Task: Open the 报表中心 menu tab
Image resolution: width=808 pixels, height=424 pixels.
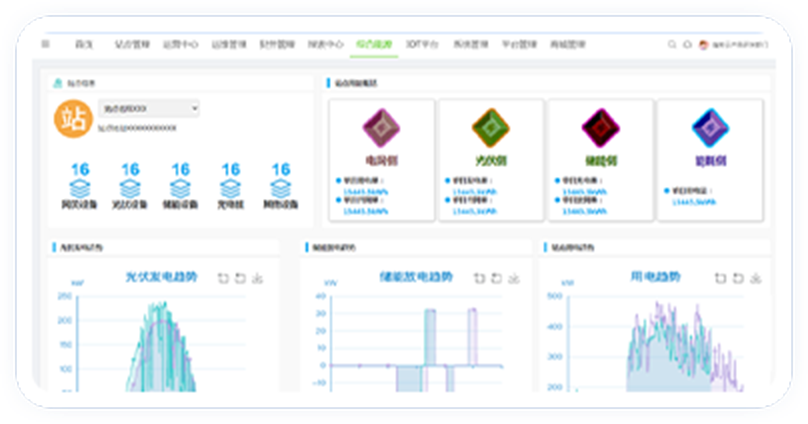Action: click(326, 44)
